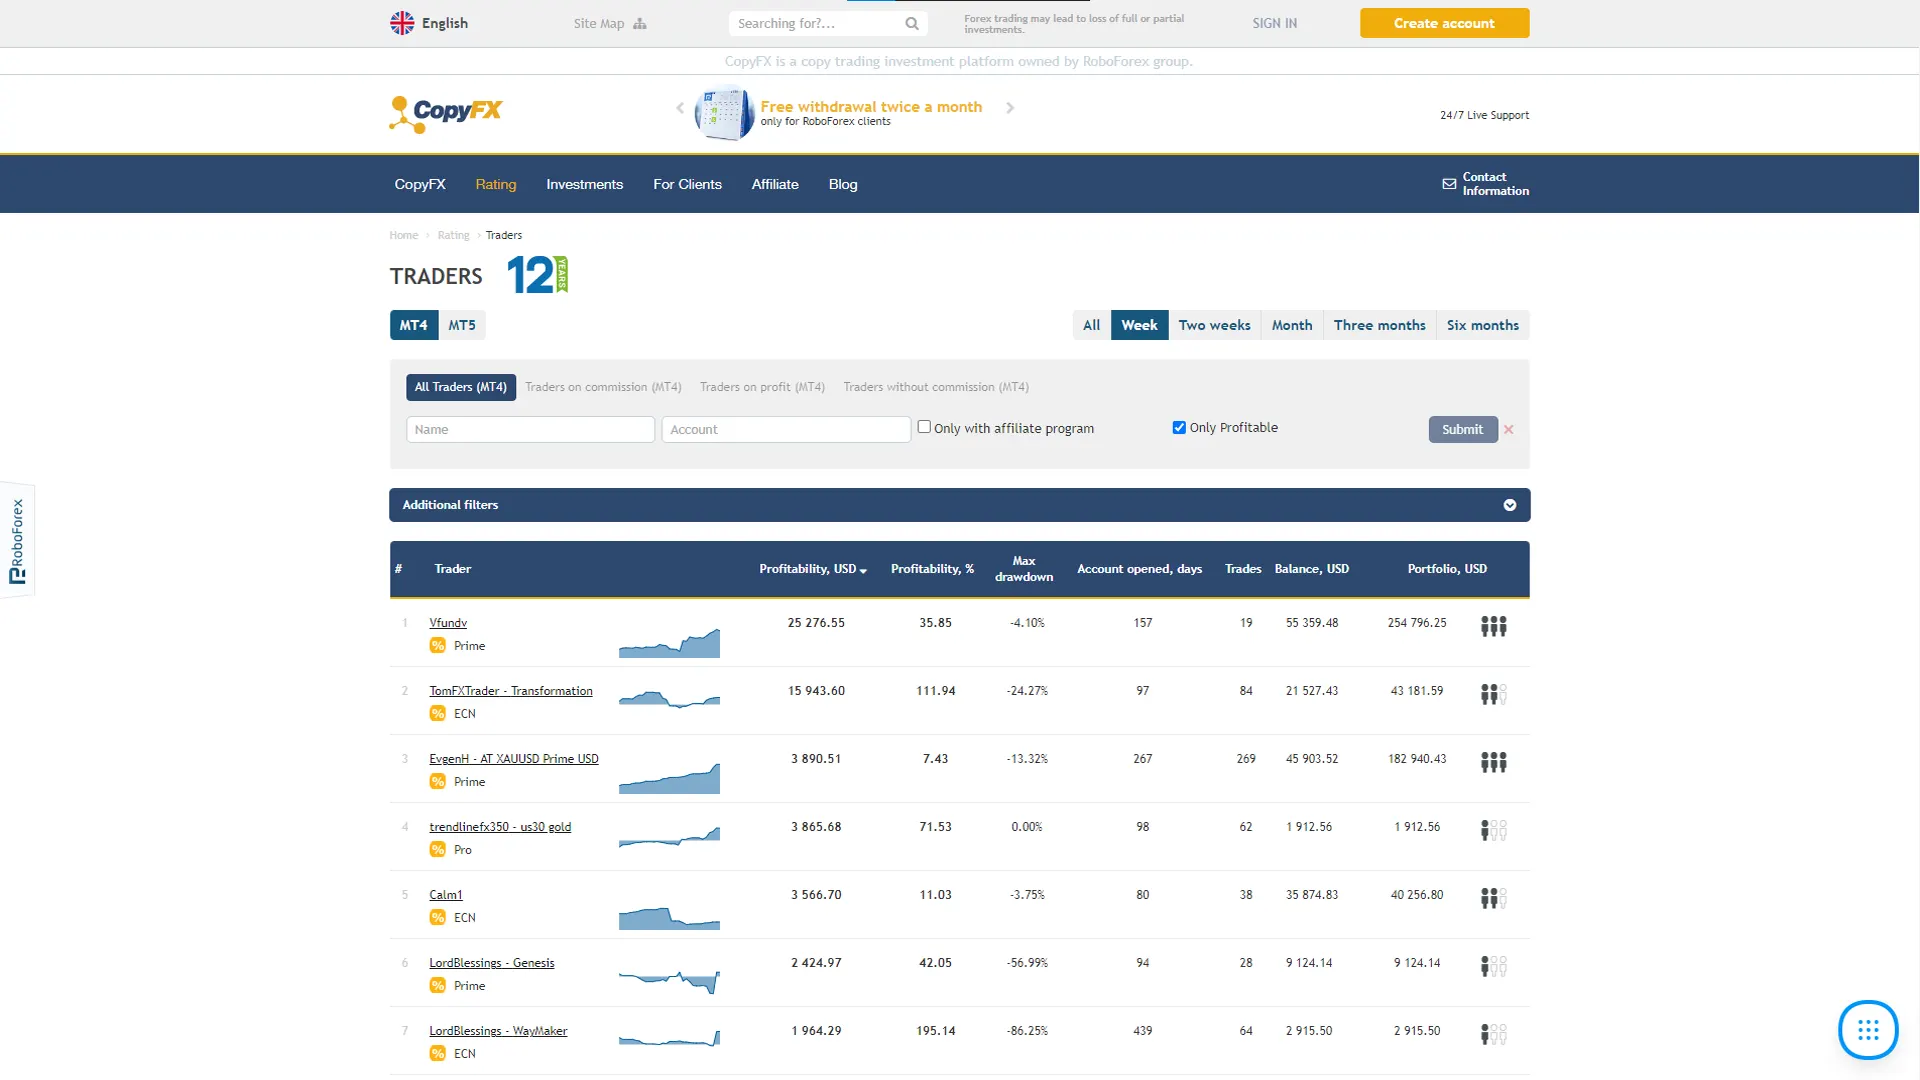Click Vfundv percent commission icon
Screen dimensions: 1920x1080
pyautogui.click(x=438, y=646)
